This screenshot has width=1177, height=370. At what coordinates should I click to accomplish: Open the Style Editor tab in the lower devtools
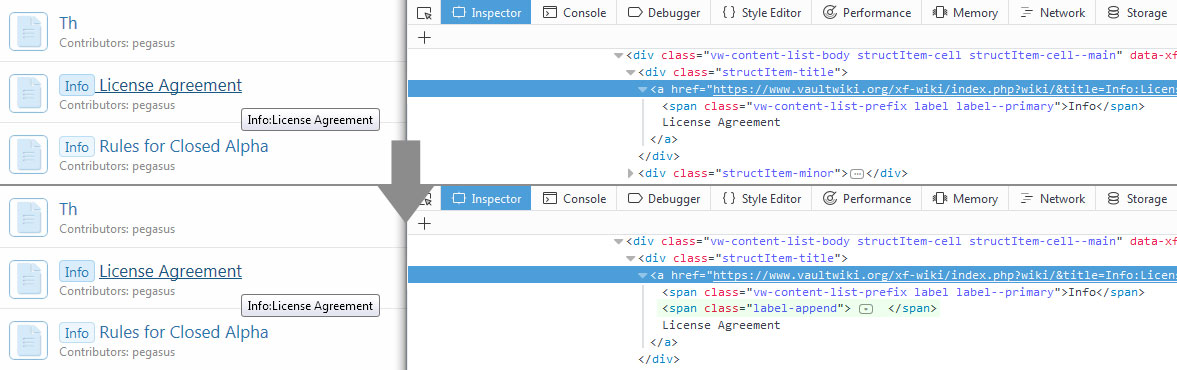pyautogui.click(x=761, y=199)
